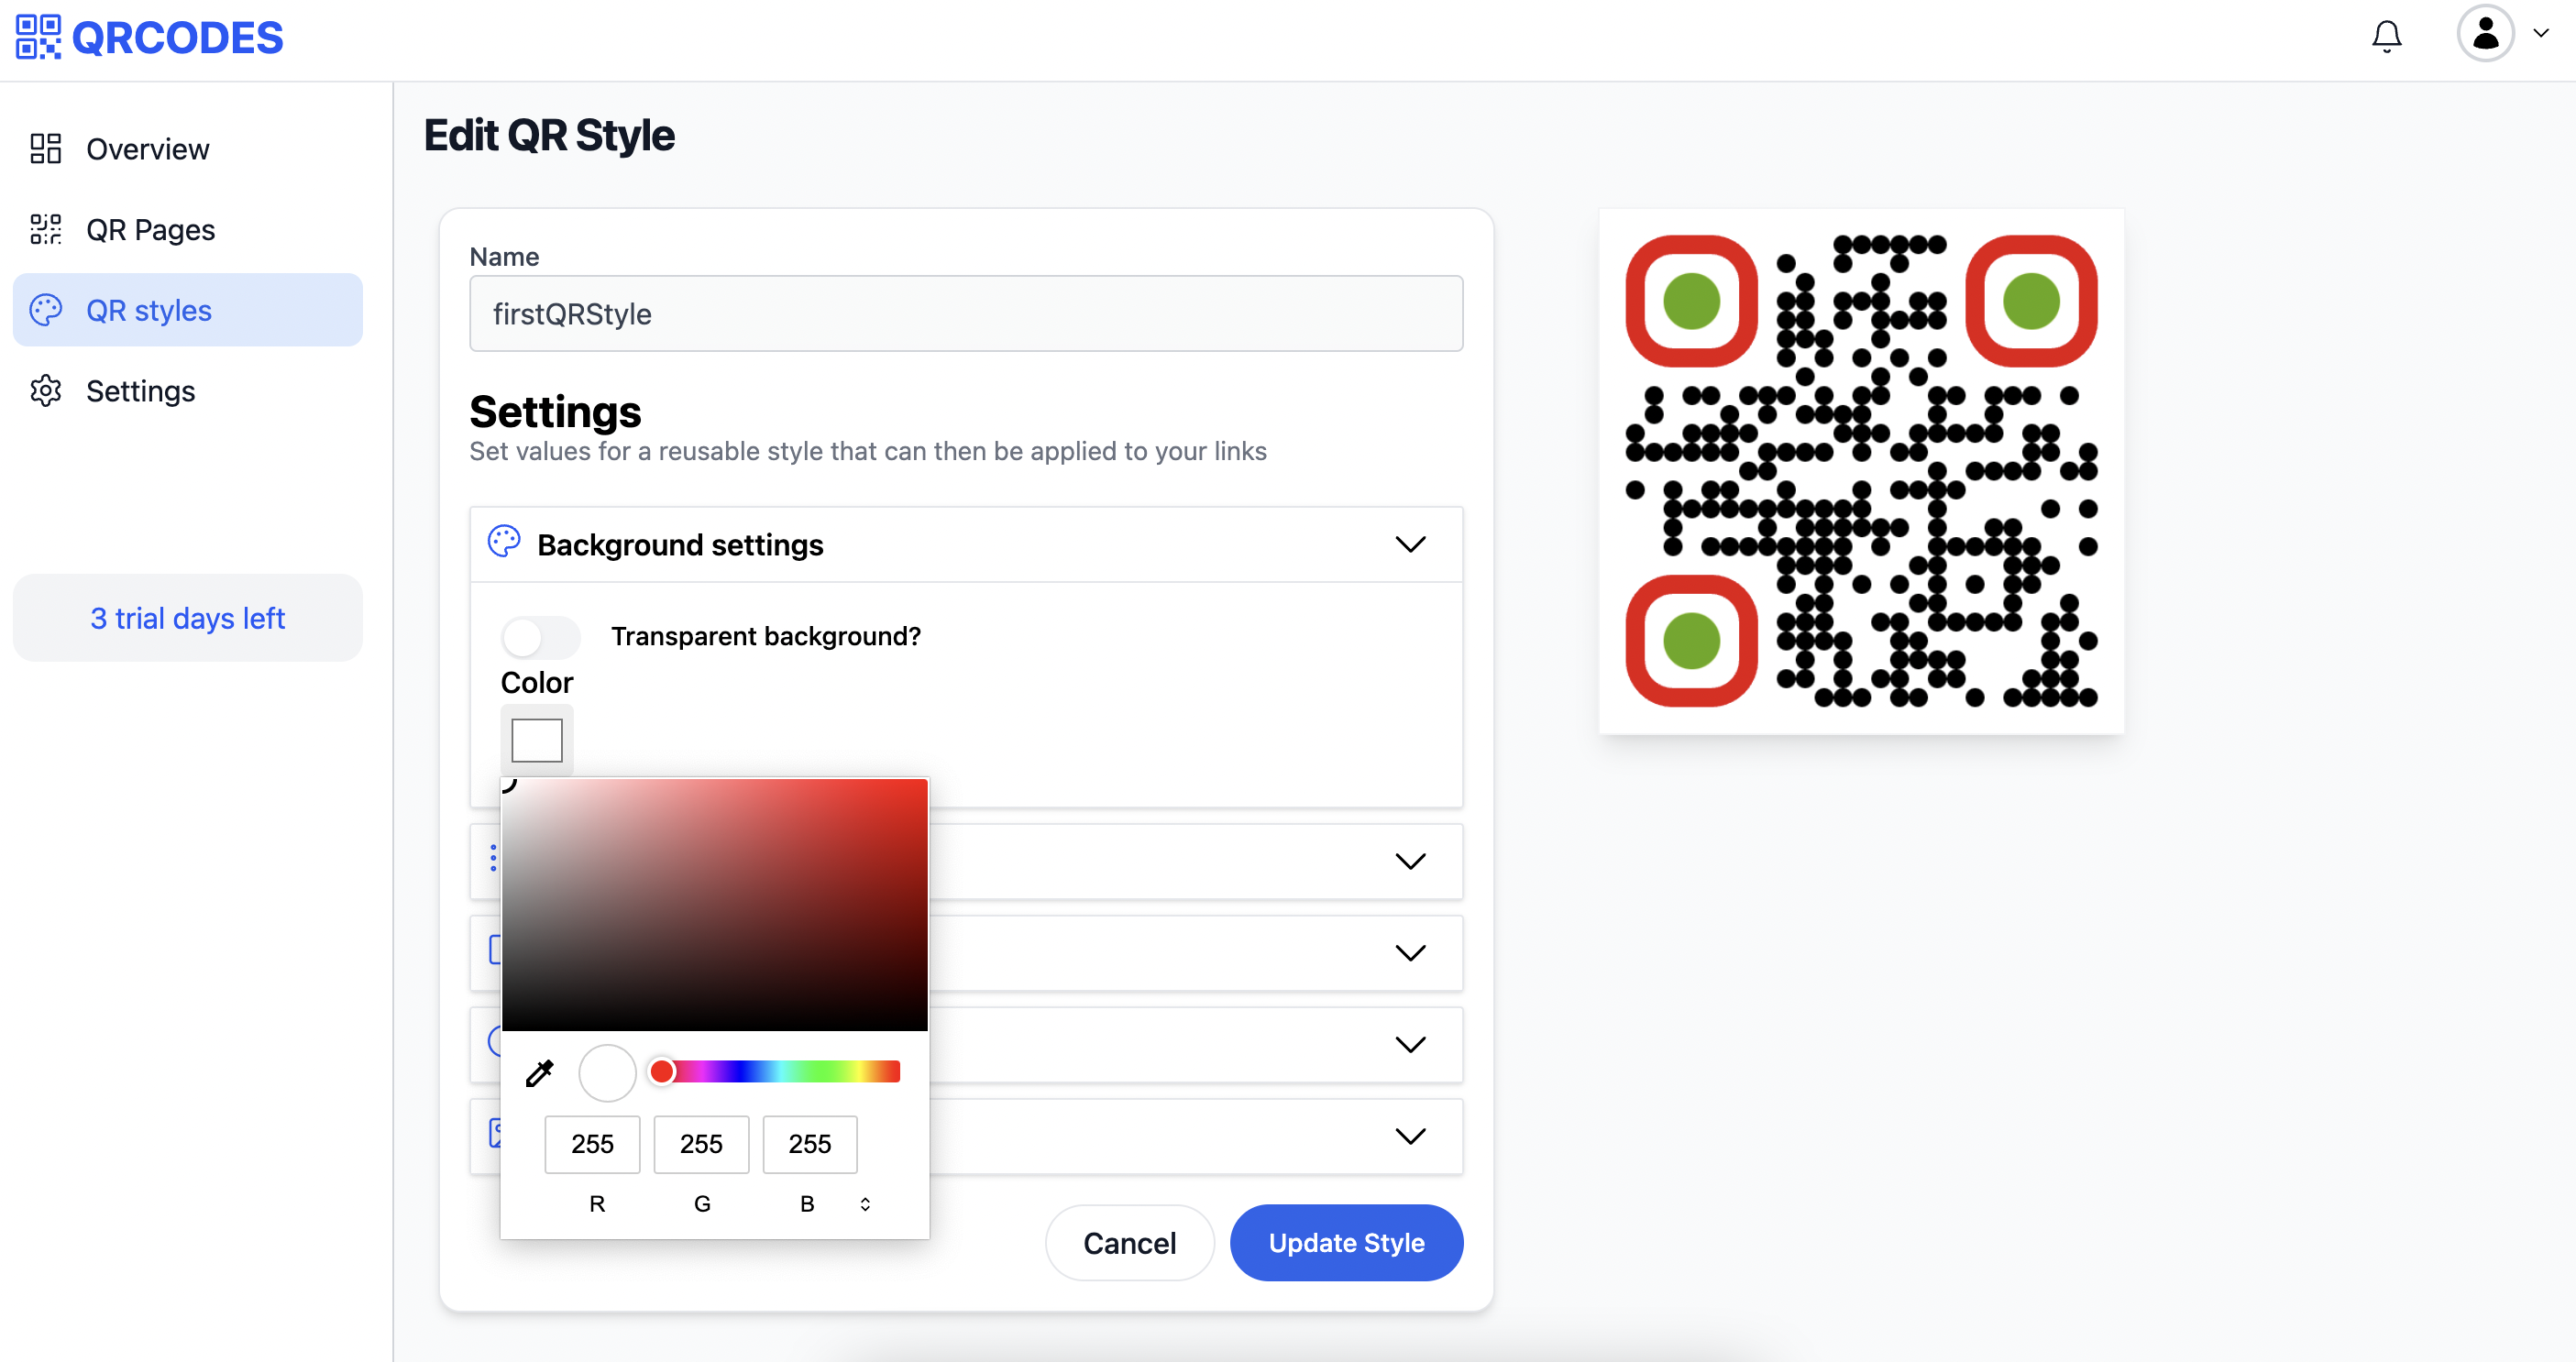Image resolution: width=2576 pixels, height=1362 pixels.
Task: Click Cancel to discard changes
Action: (1129, 1242)
